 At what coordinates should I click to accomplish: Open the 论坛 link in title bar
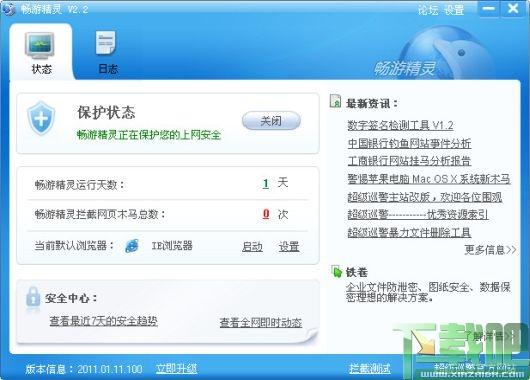click(428, 9)
